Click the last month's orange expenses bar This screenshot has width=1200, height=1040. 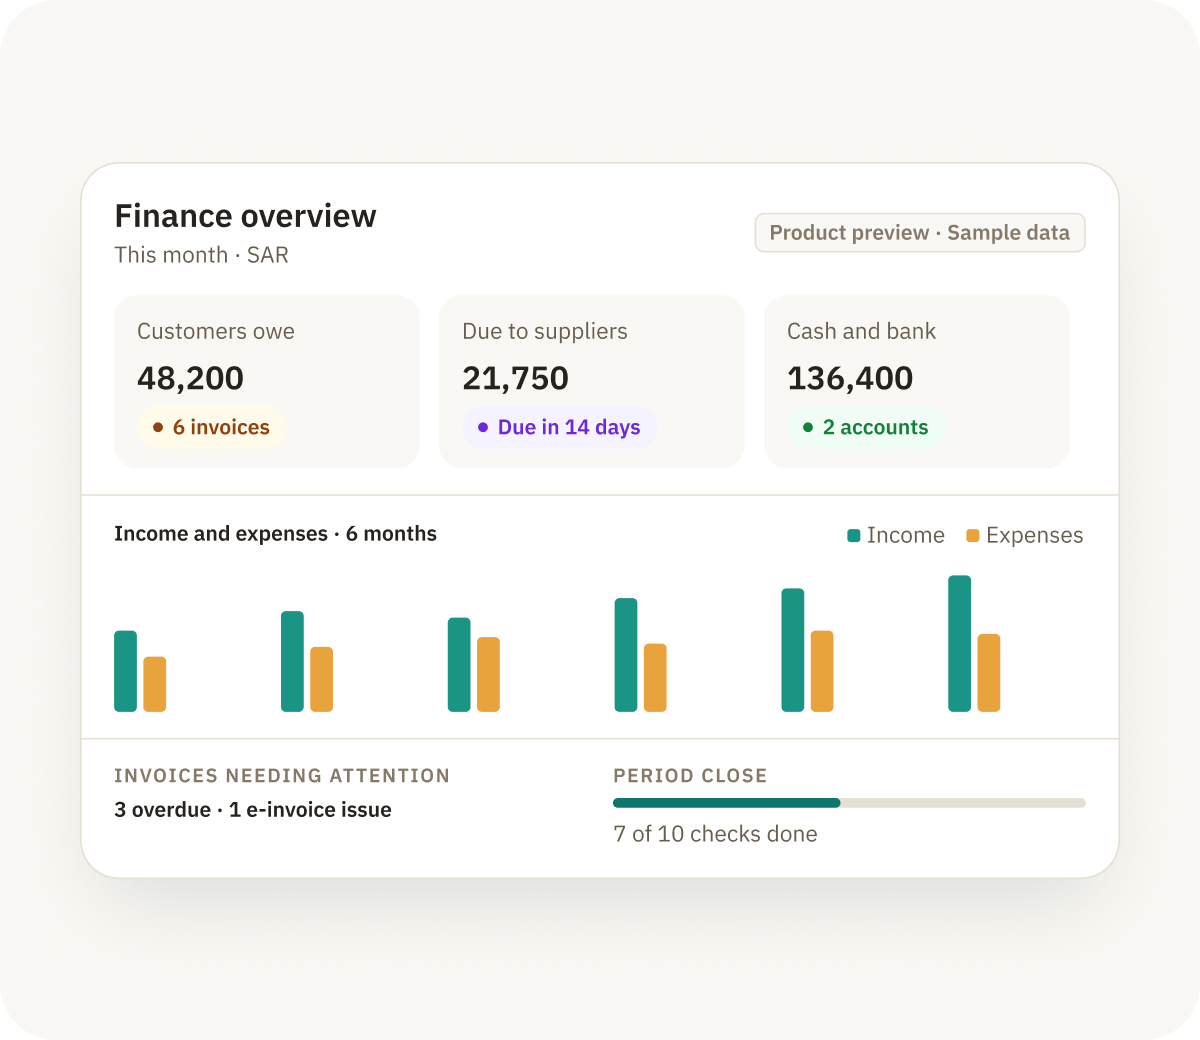[989, 673]
